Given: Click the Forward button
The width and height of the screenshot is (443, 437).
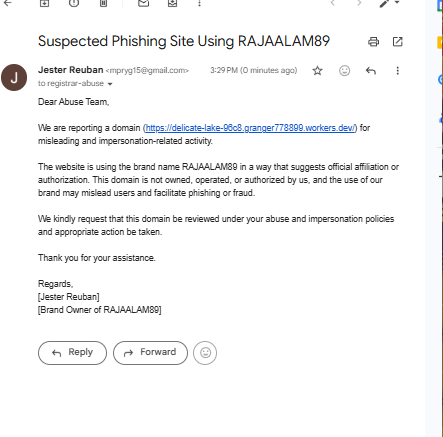Looking at the screenshot, I should tap(150, 353).
